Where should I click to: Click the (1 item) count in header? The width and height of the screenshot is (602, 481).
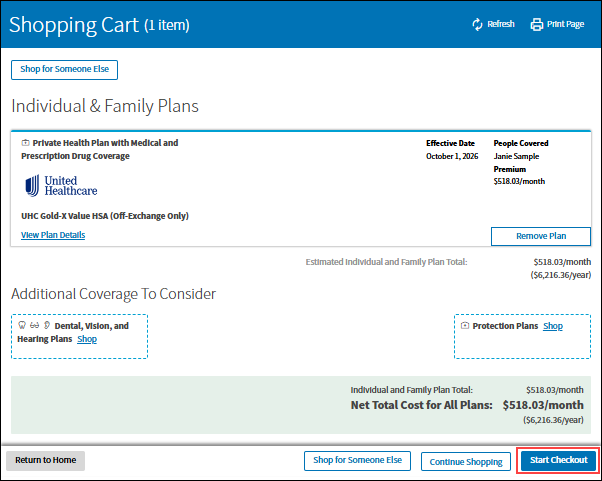pyautogui.click(x=167, y=25)
